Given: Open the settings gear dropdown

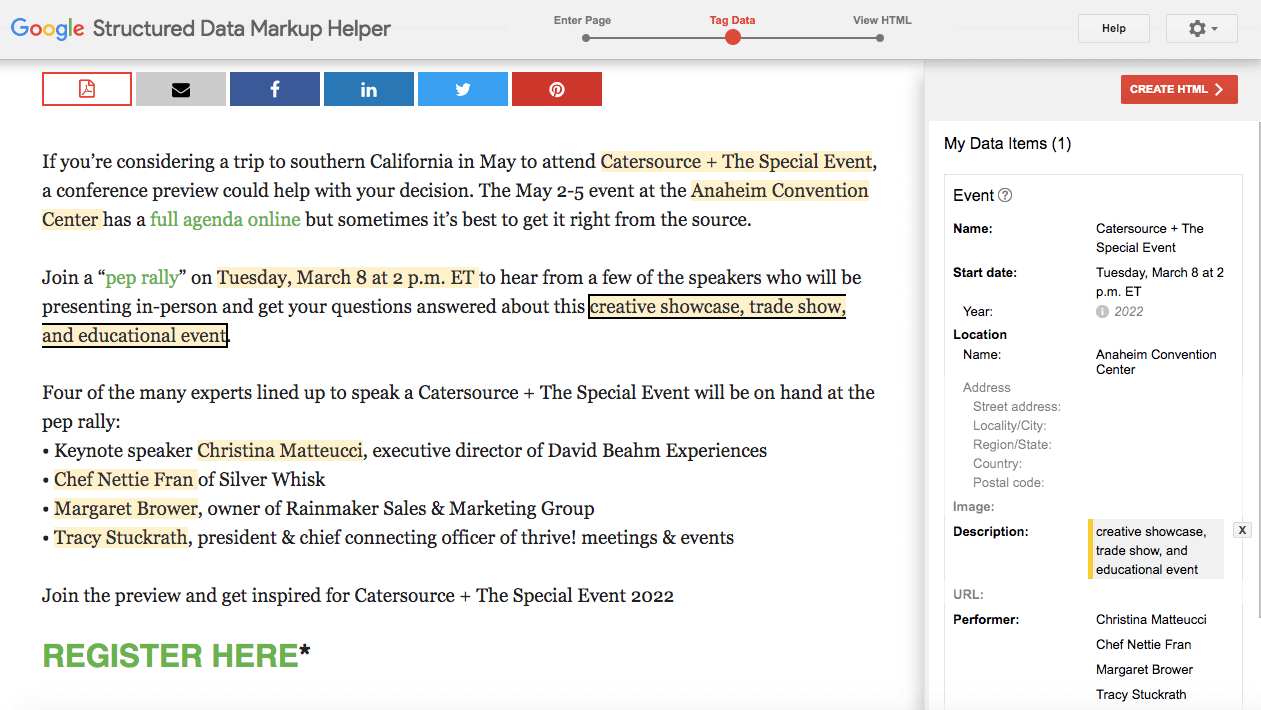Looking at the screenshot, I should [1202, 29].
